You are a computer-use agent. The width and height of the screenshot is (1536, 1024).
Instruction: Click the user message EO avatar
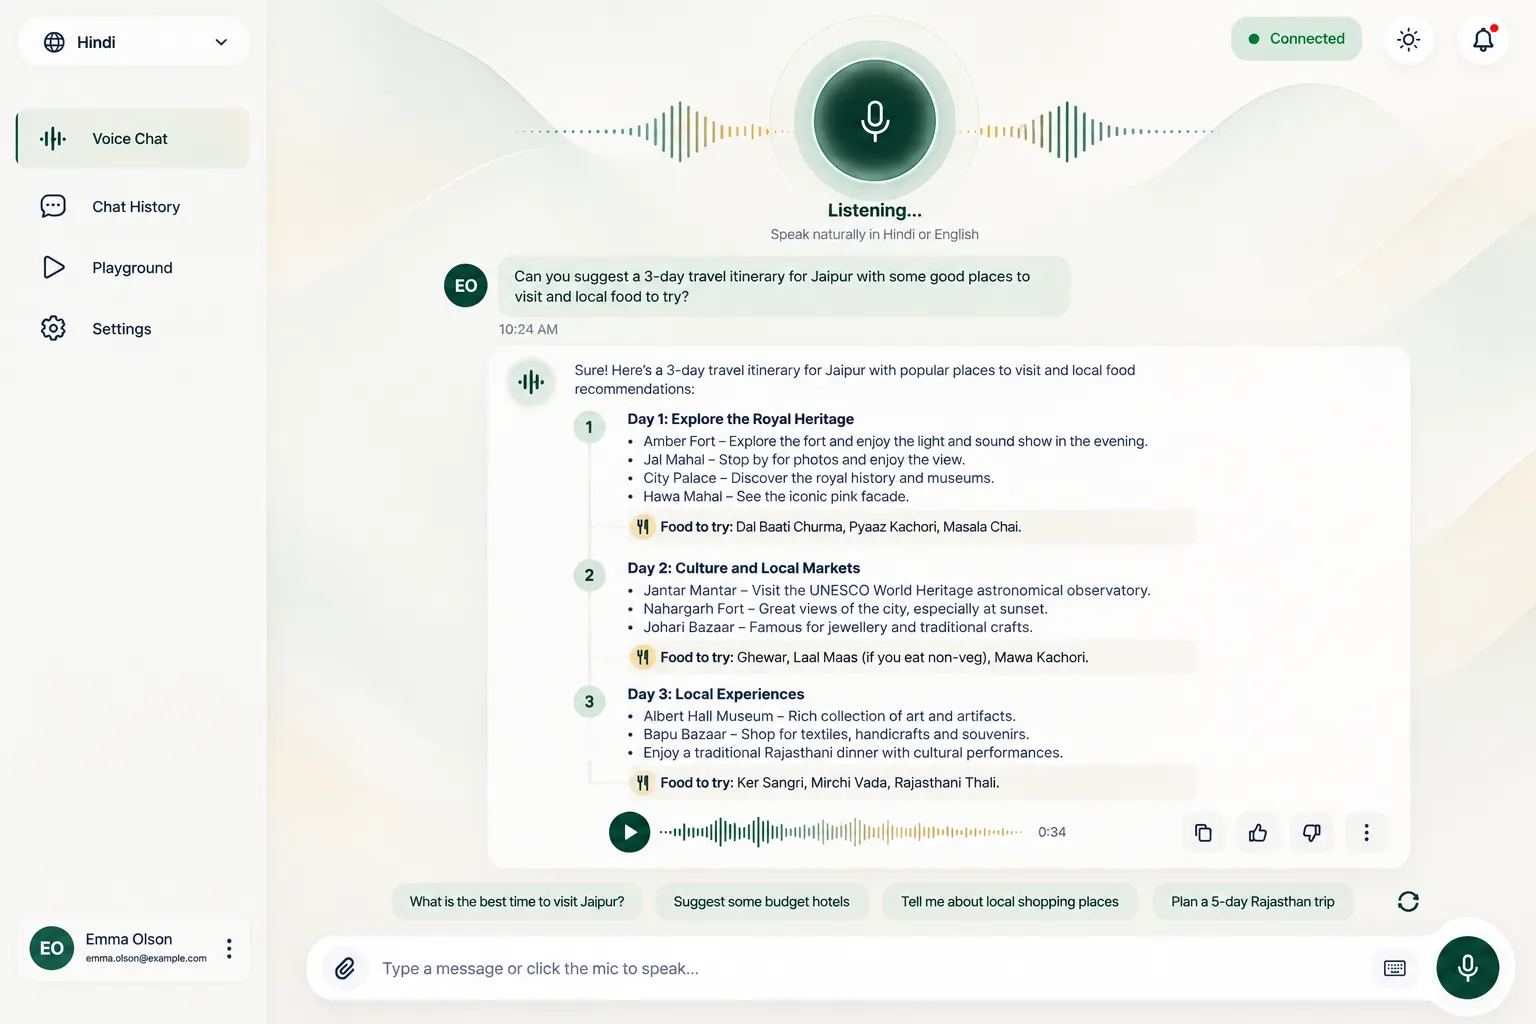[x=466, y=285]
